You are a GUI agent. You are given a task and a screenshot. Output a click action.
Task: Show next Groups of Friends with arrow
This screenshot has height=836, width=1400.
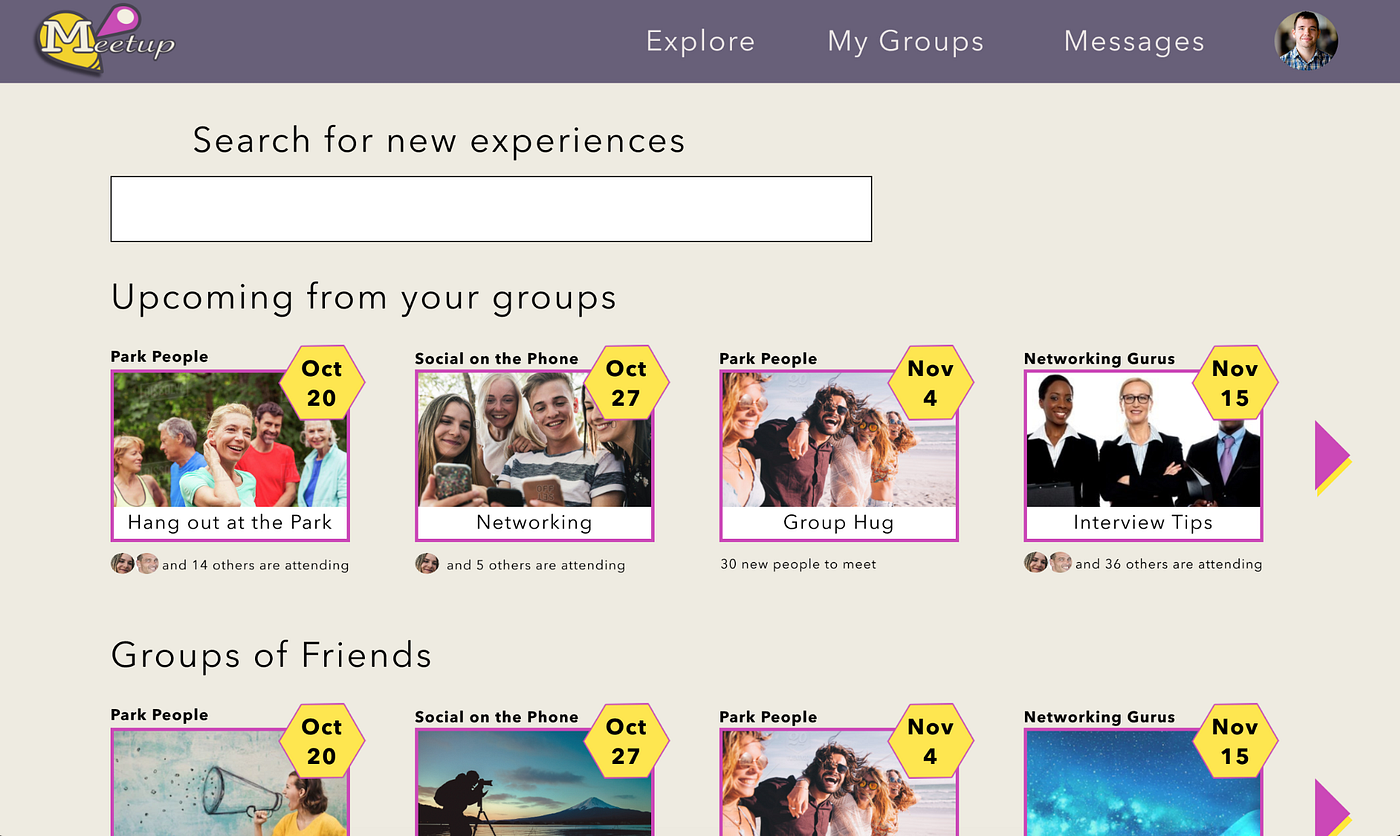pyautogui.click(x=1333, y=807)
